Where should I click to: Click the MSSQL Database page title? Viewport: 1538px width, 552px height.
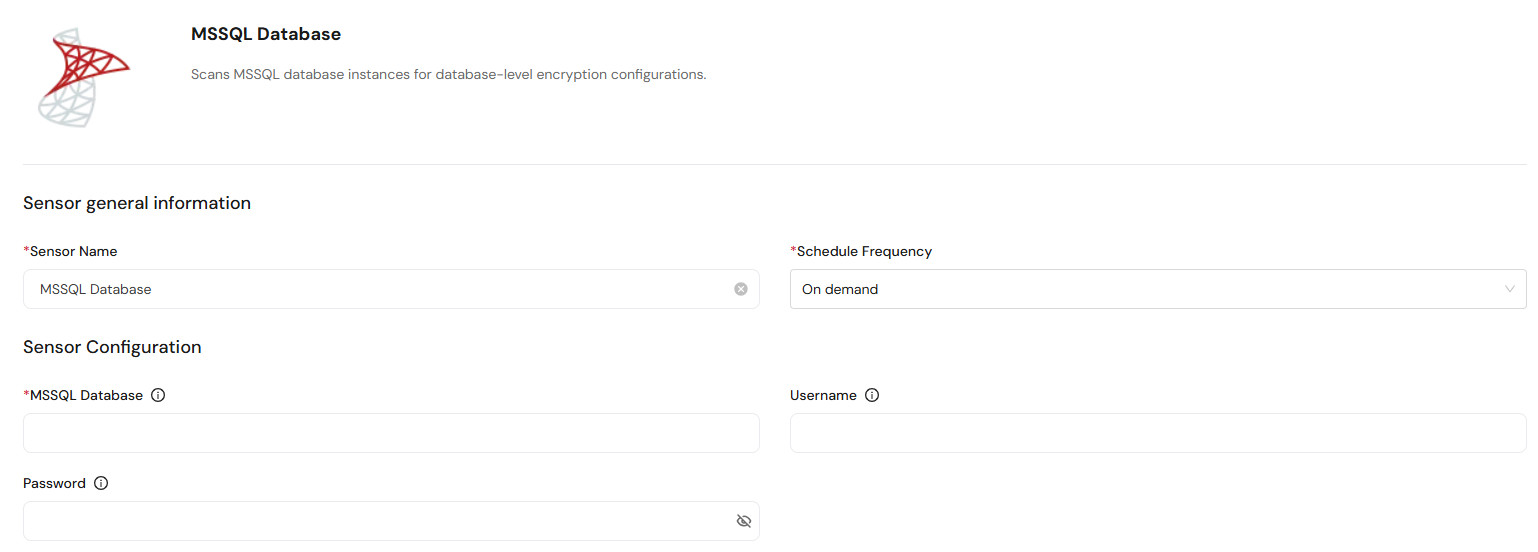266,34
